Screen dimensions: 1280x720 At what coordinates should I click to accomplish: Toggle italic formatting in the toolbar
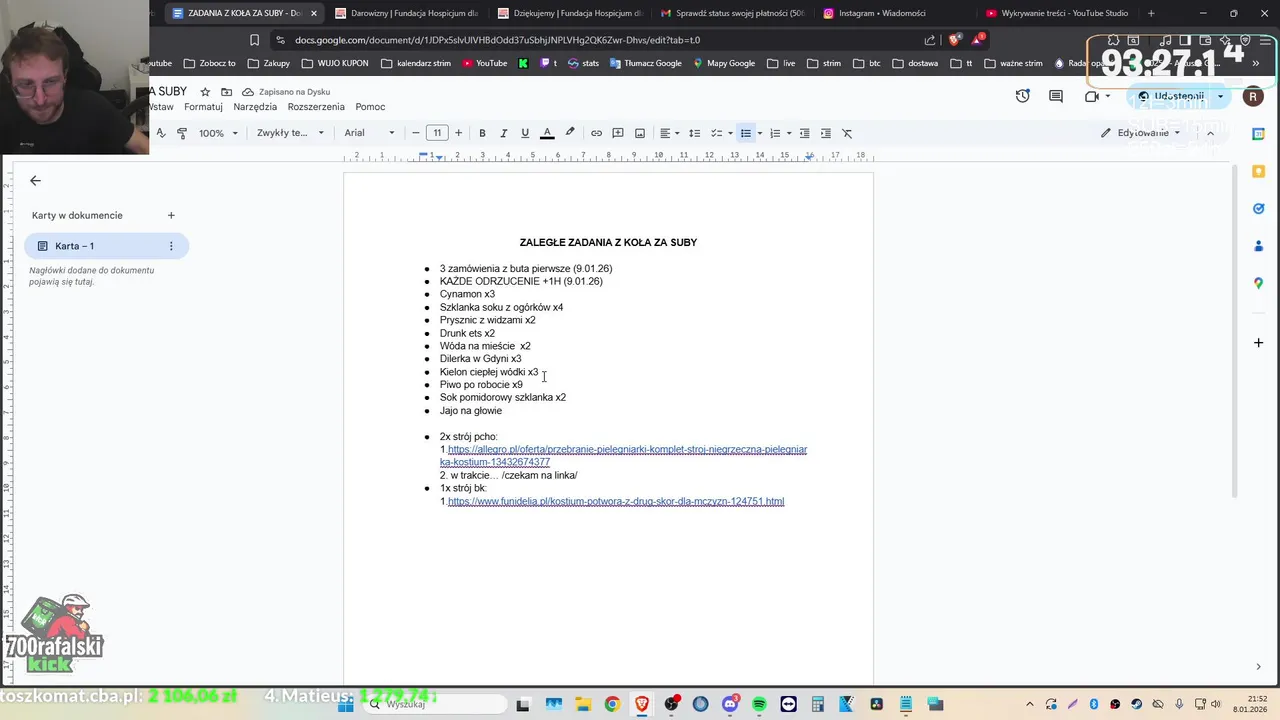tap(503, 133)
